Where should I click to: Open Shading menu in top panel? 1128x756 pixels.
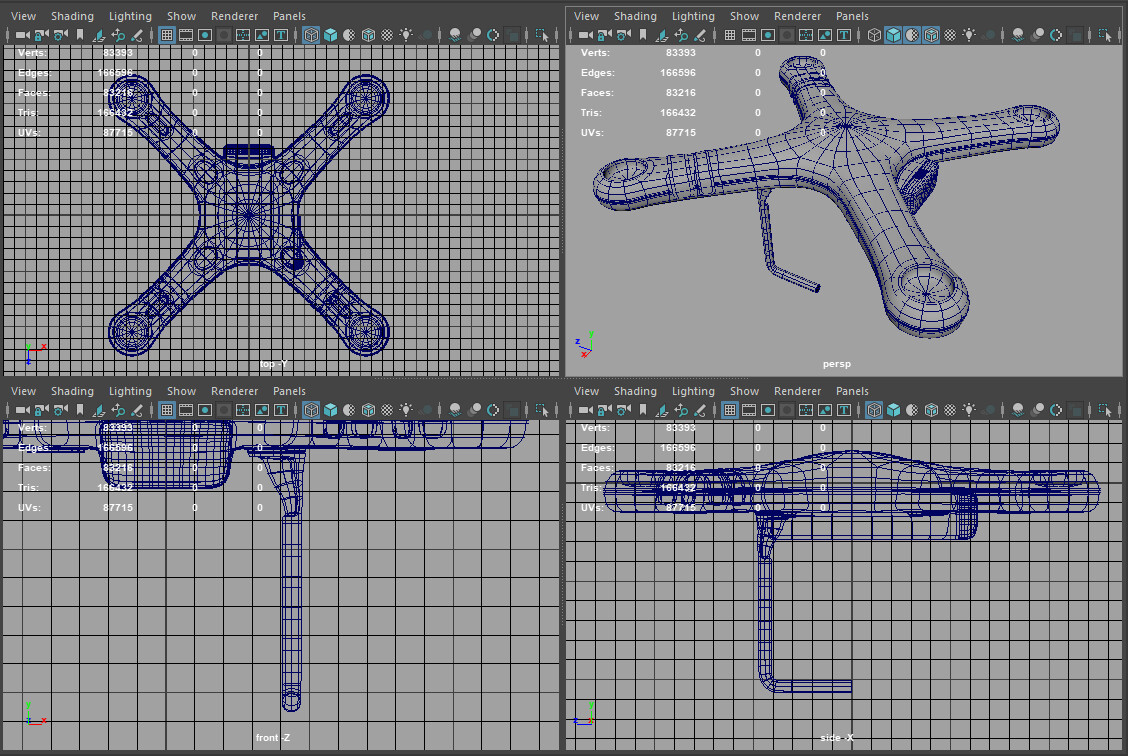click(72, 16)
